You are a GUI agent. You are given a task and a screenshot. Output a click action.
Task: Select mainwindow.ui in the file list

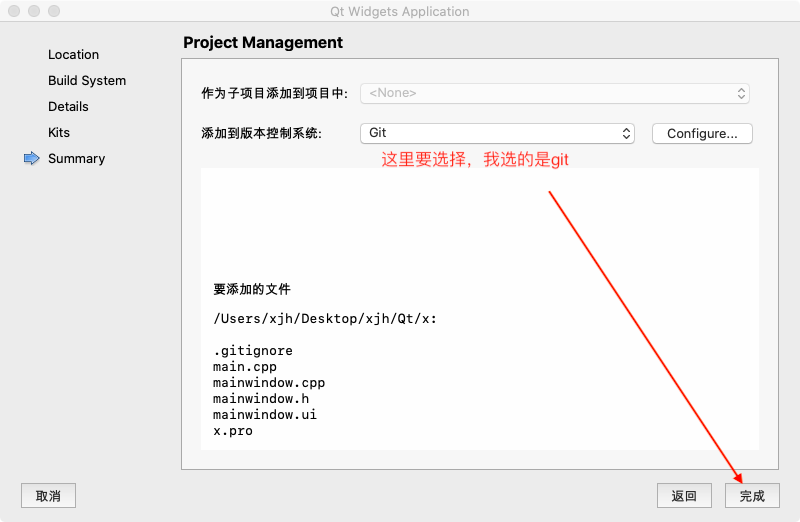265,415
